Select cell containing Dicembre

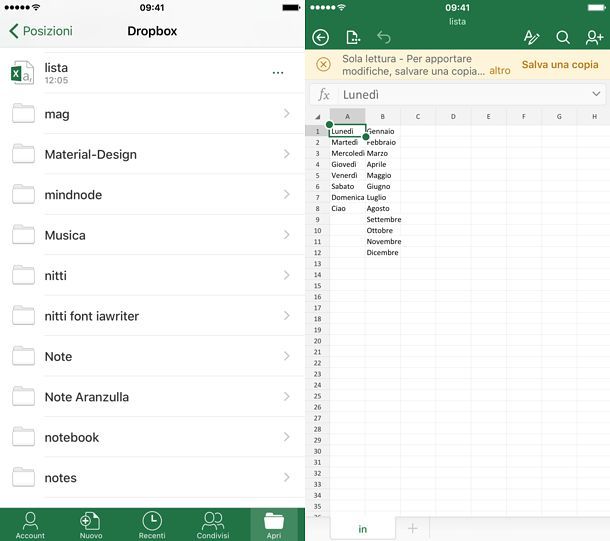383,252
